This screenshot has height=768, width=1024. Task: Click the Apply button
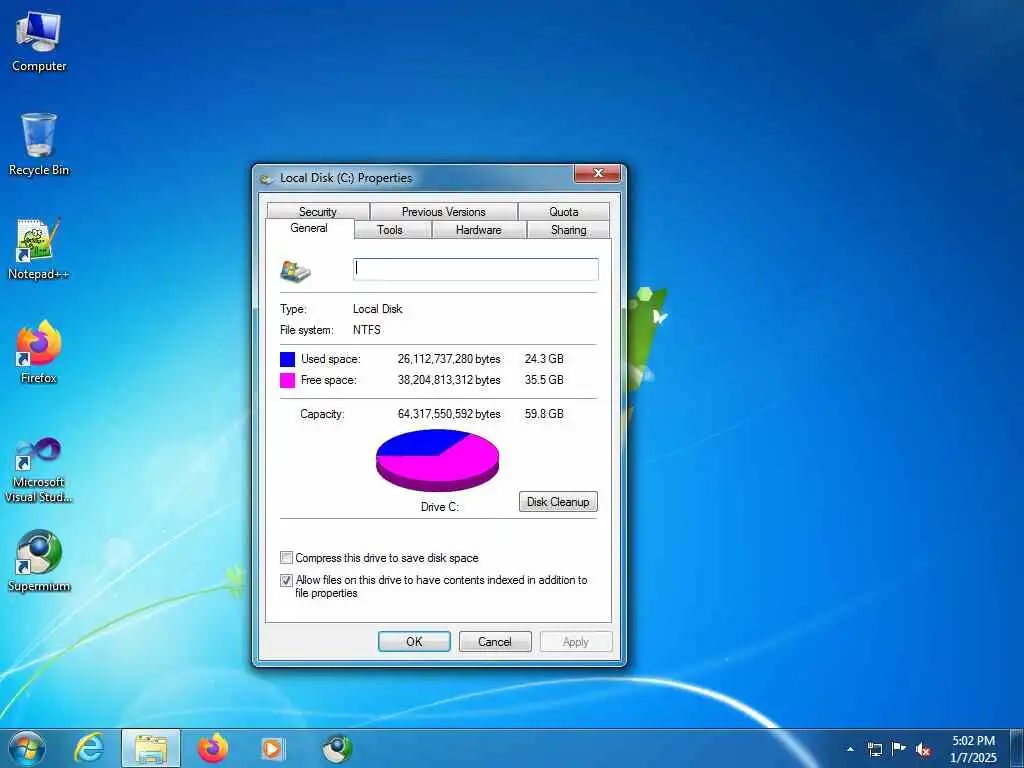576,641
